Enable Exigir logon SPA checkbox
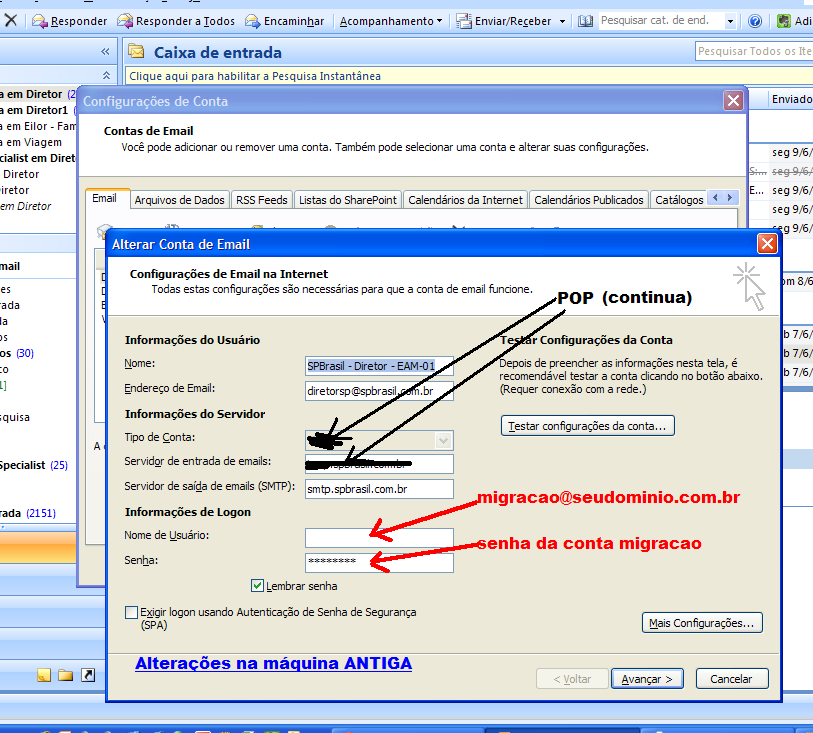Screen dimensions: 813x733 pos(132,612)
